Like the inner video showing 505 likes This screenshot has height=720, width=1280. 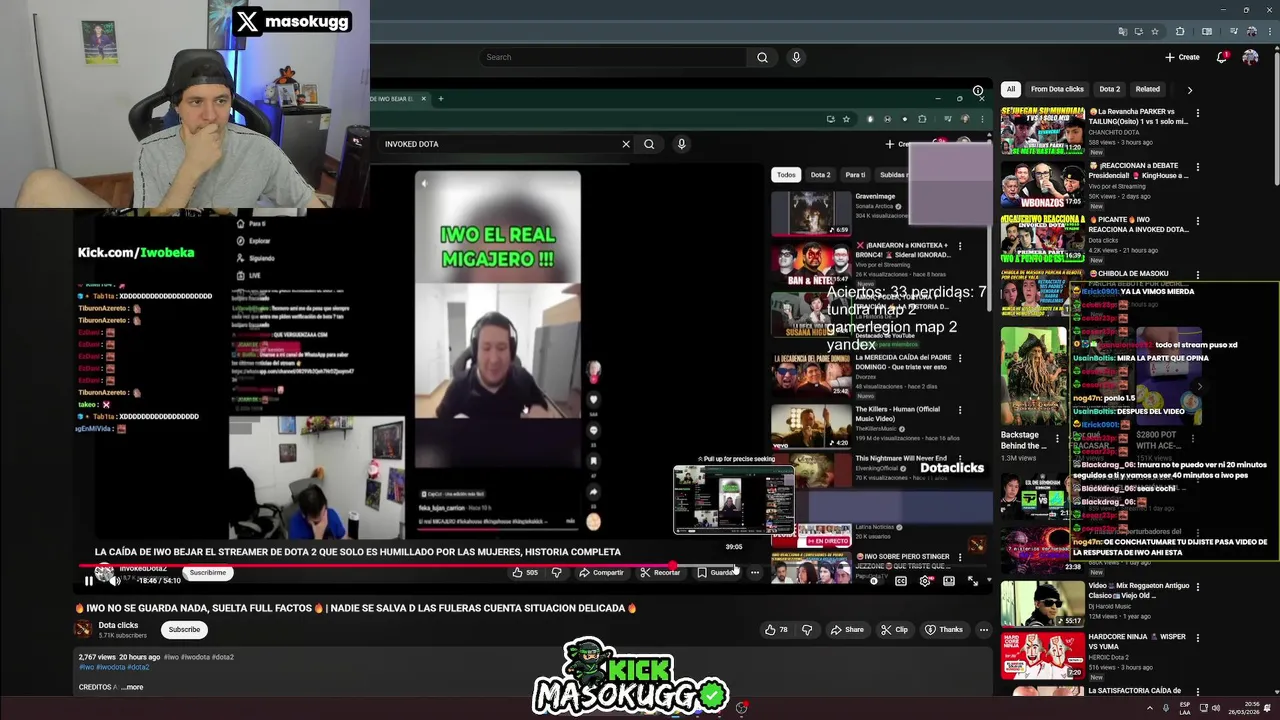[525, 573]
